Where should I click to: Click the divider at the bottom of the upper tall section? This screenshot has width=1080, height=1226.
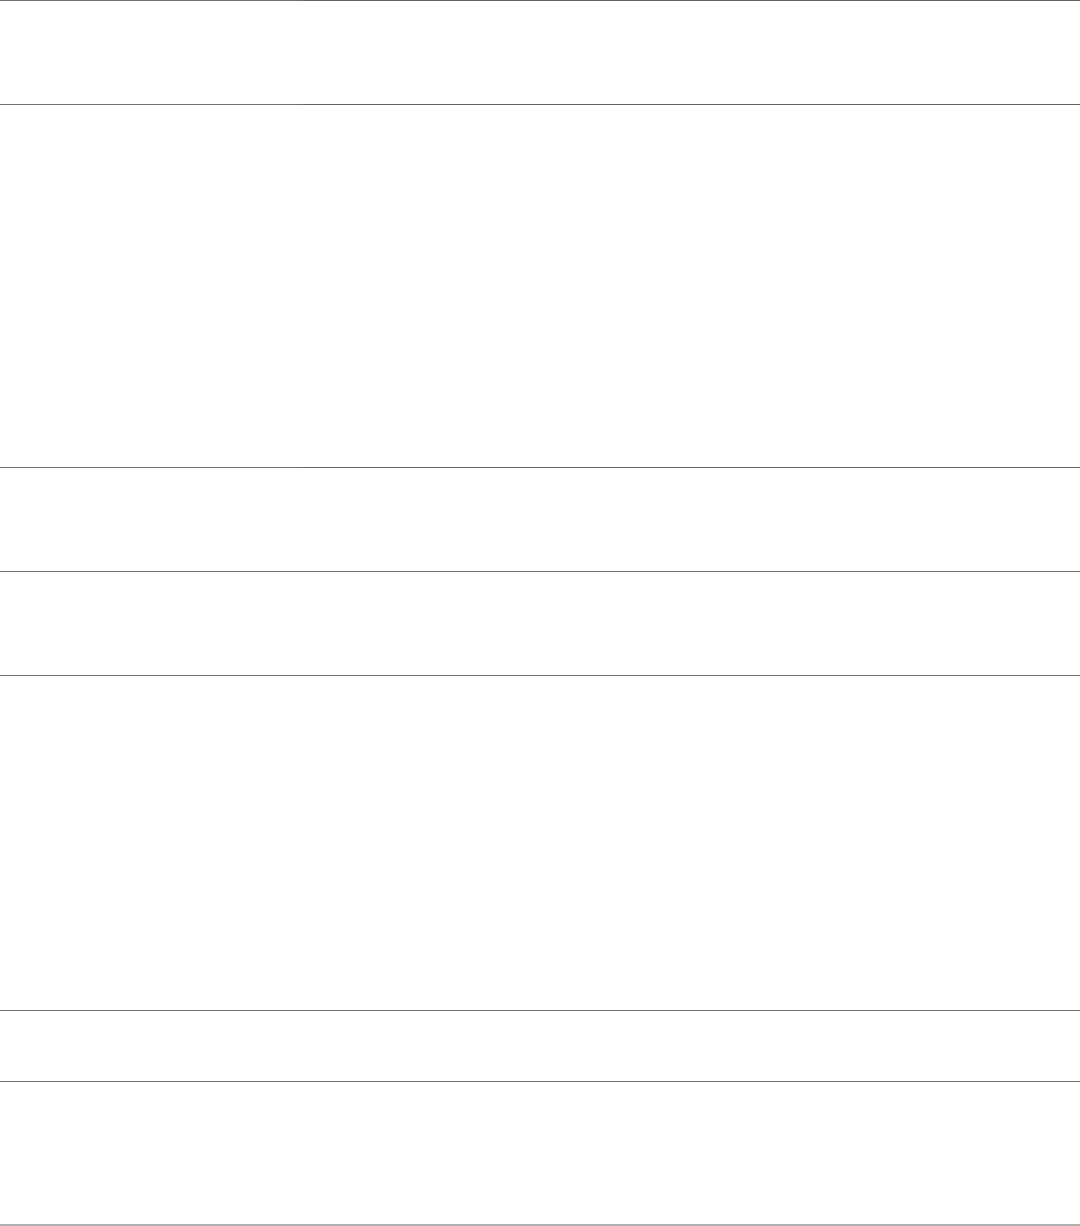tap(540, 467)
